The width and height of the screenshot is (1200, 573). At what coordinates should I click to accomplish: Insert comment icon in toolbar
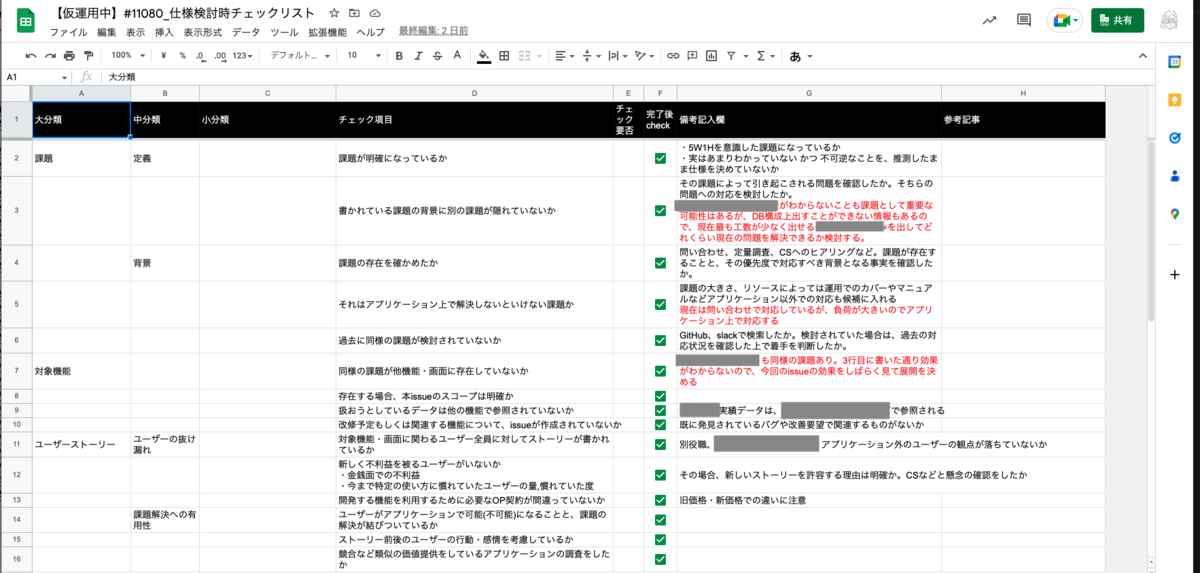693,56
